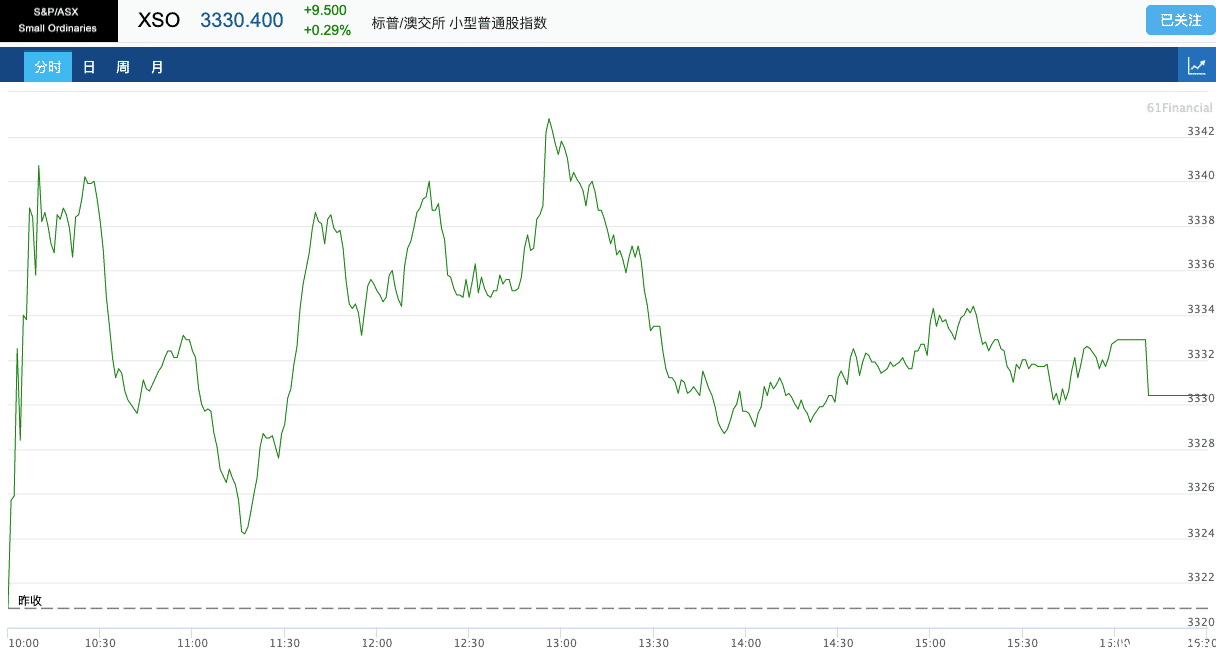Click the 3326 price axis label
The height and width of the screenshot is (658, 1216).
[x=1200, y=487]
